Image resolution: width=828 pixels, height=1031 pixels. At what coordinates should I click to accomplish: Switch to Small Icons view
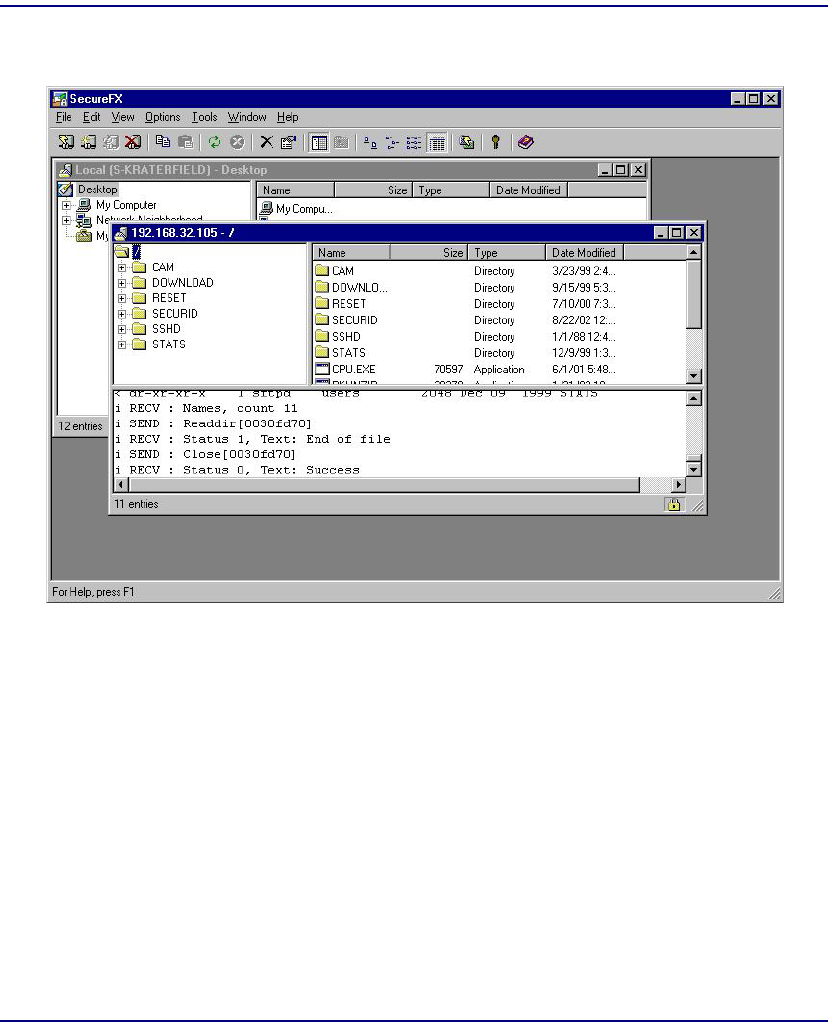tap(393, 142)
